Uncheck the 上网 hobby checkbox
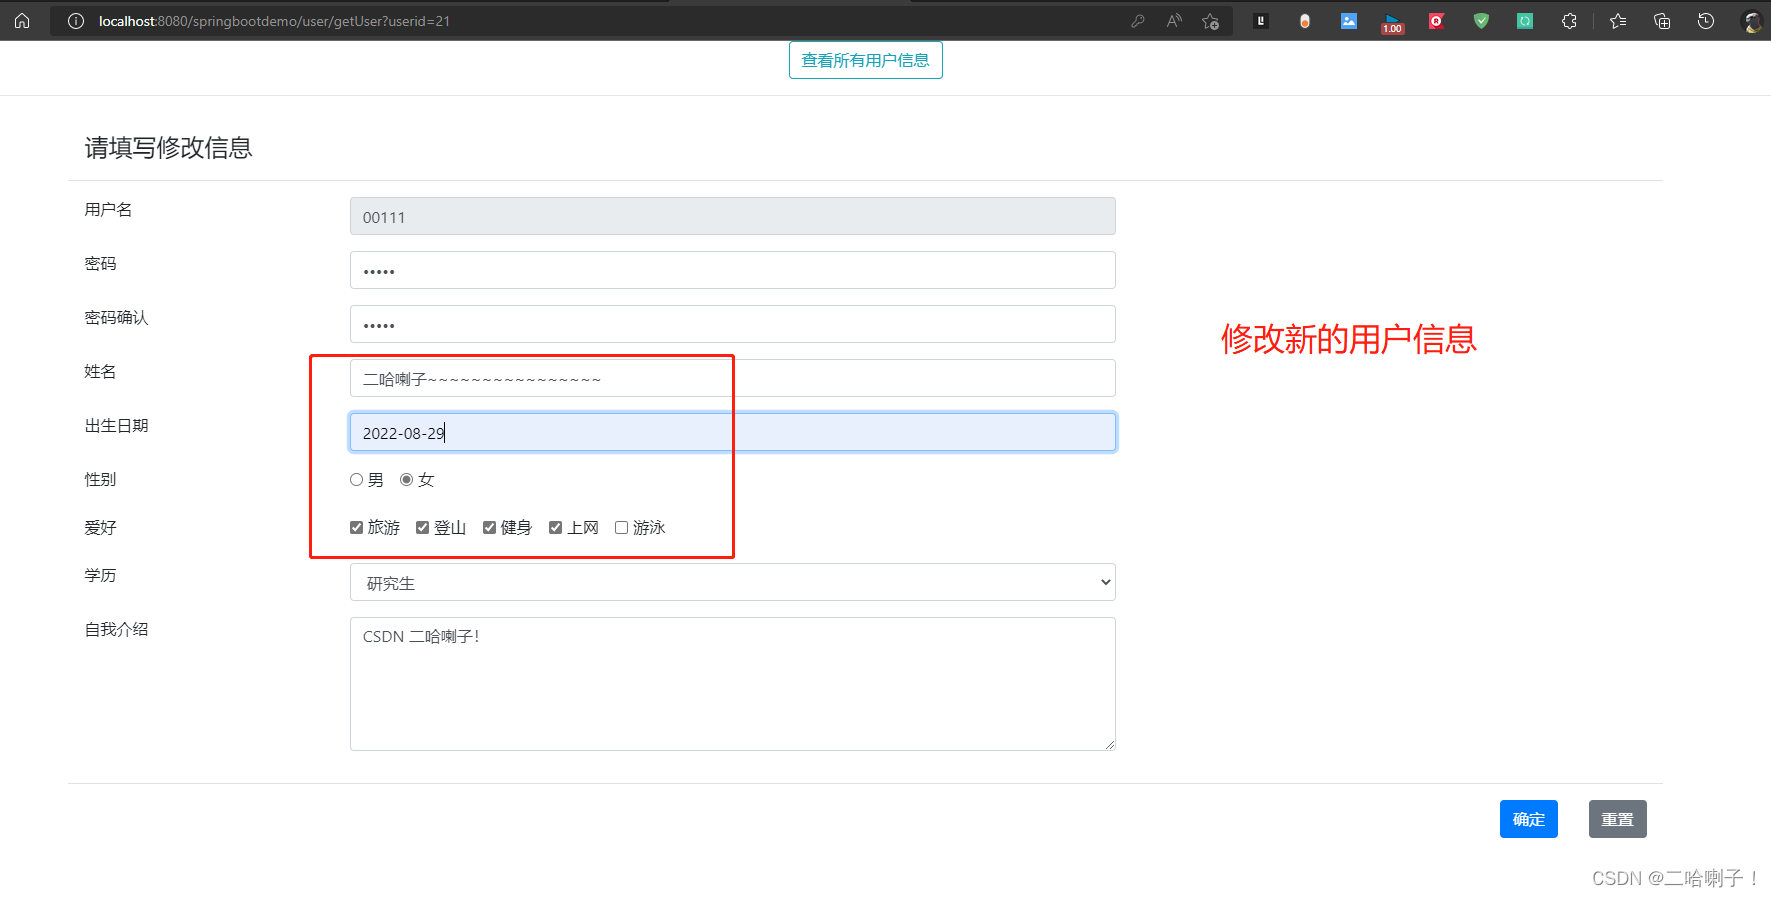This screenshot has height=897, width=1771. (x=555, y=528)
